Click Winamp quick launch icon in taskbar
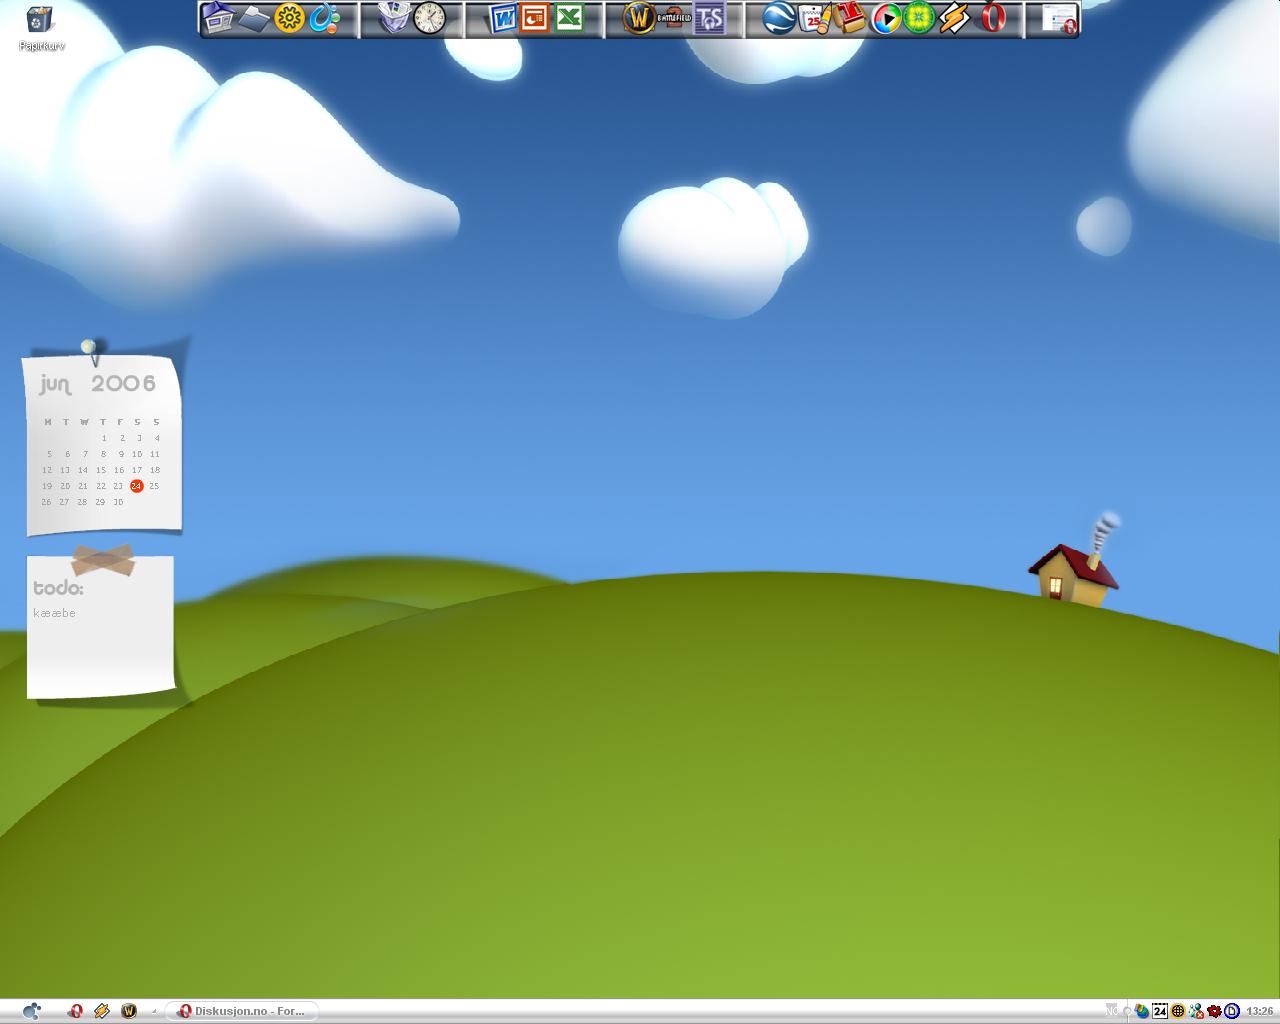Viewport: 1280px width, 1024px height. coord(101,1011)
